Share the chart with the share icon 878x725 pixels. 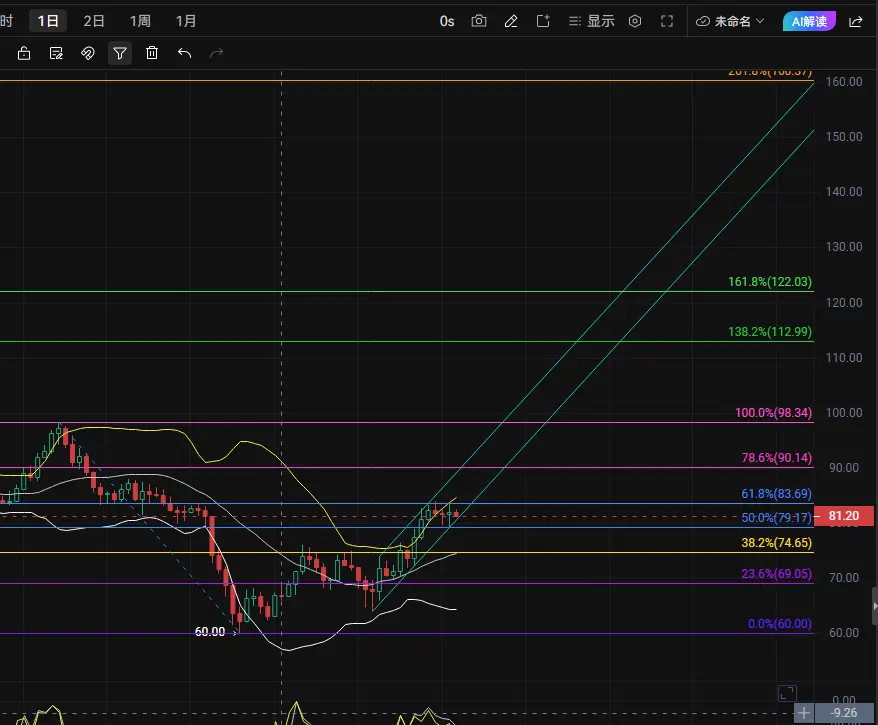[x=856, y=21]
